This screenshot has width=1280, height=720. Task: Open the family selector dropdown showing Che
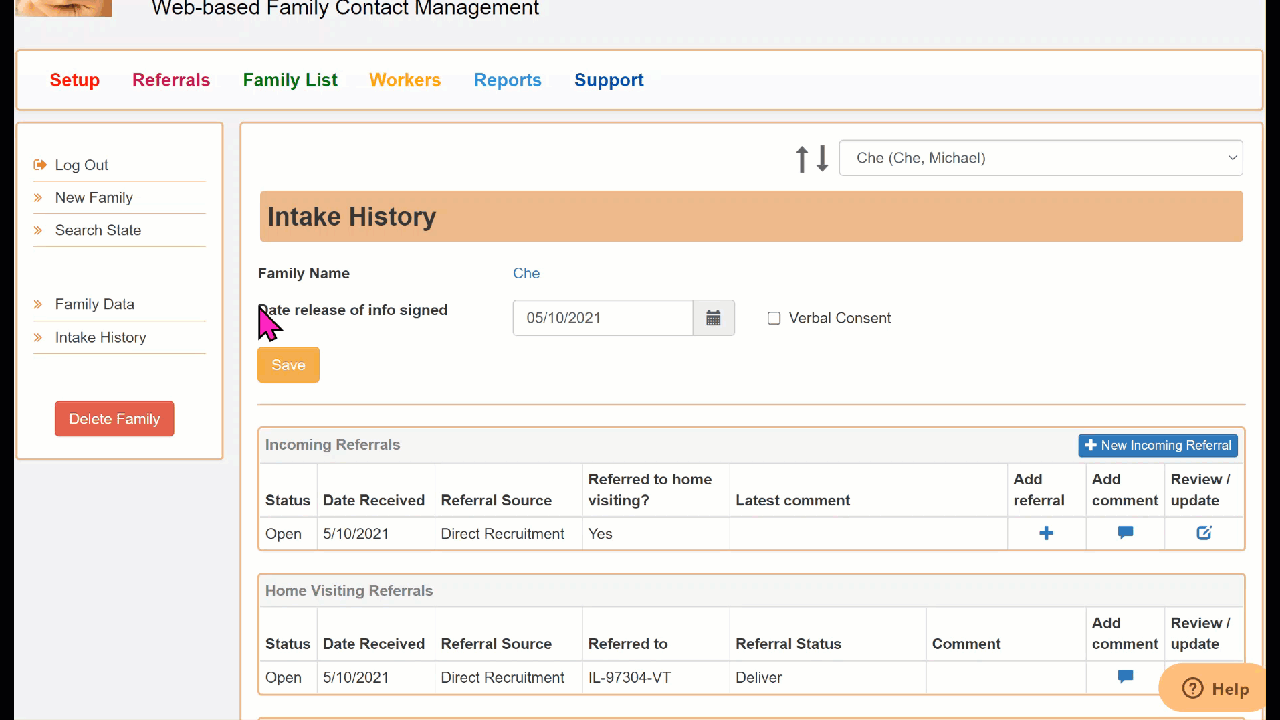[1041, 158]
